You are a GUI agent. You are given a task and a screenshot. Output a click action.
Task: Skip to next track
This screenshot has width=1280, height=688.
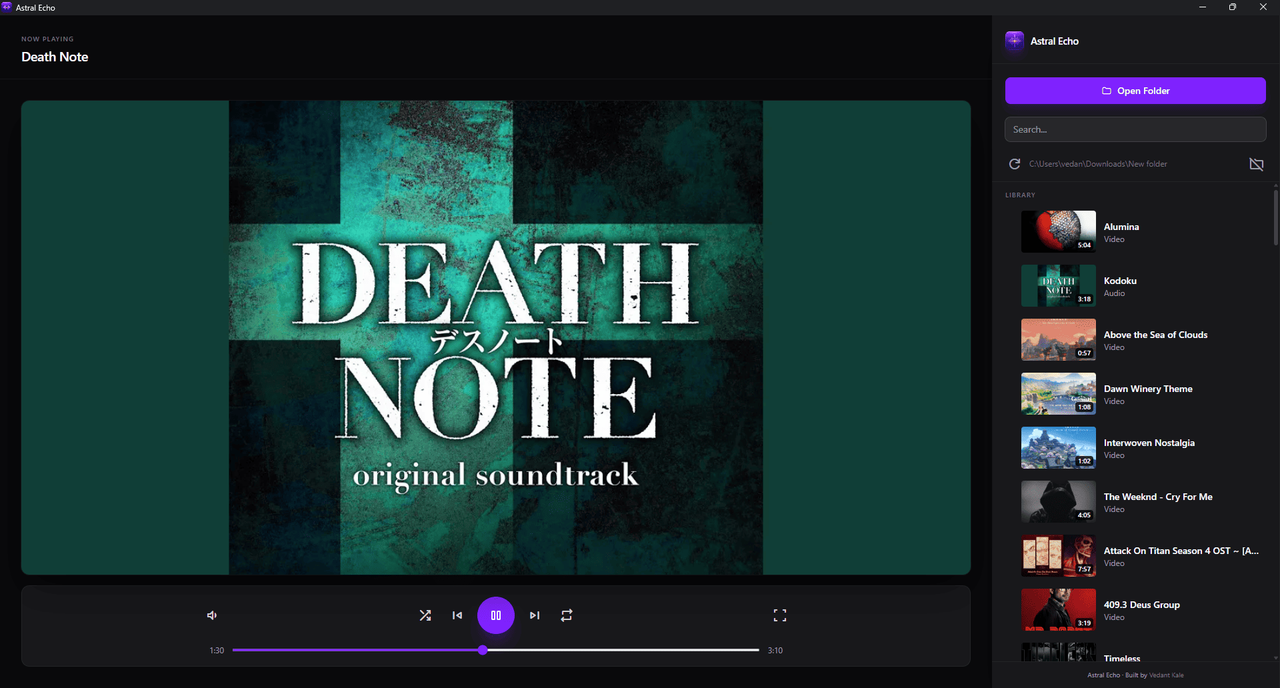tap(535, 616)
